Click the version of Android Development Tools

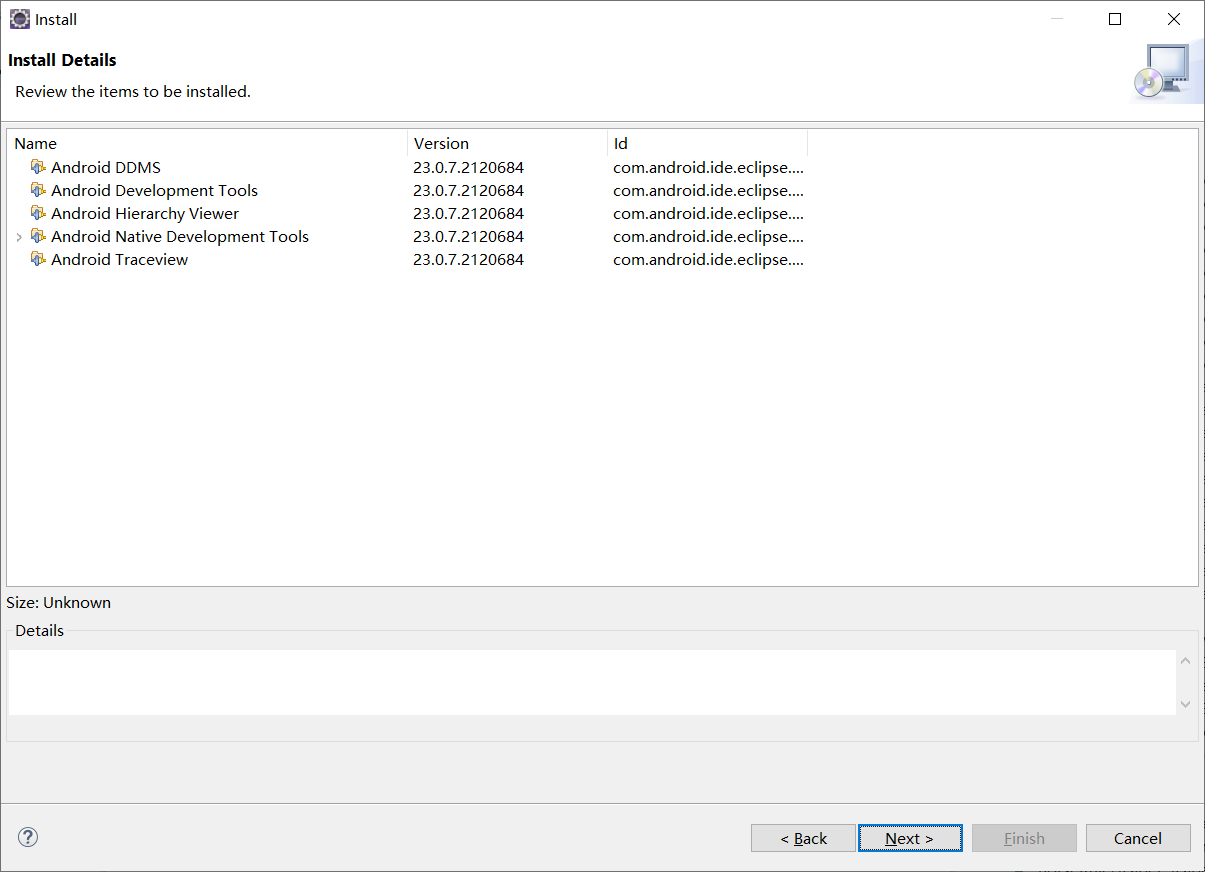click(x=468, y=190)
